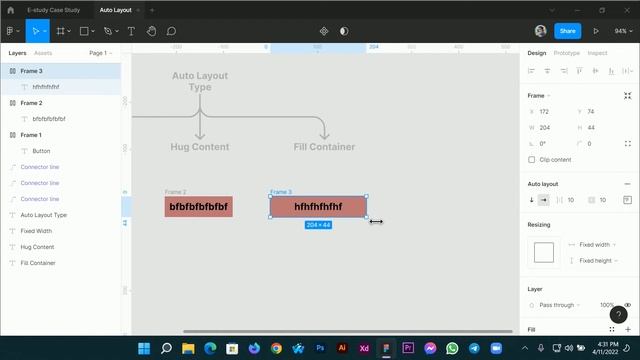Click Align left icon

tap(531, 71)
